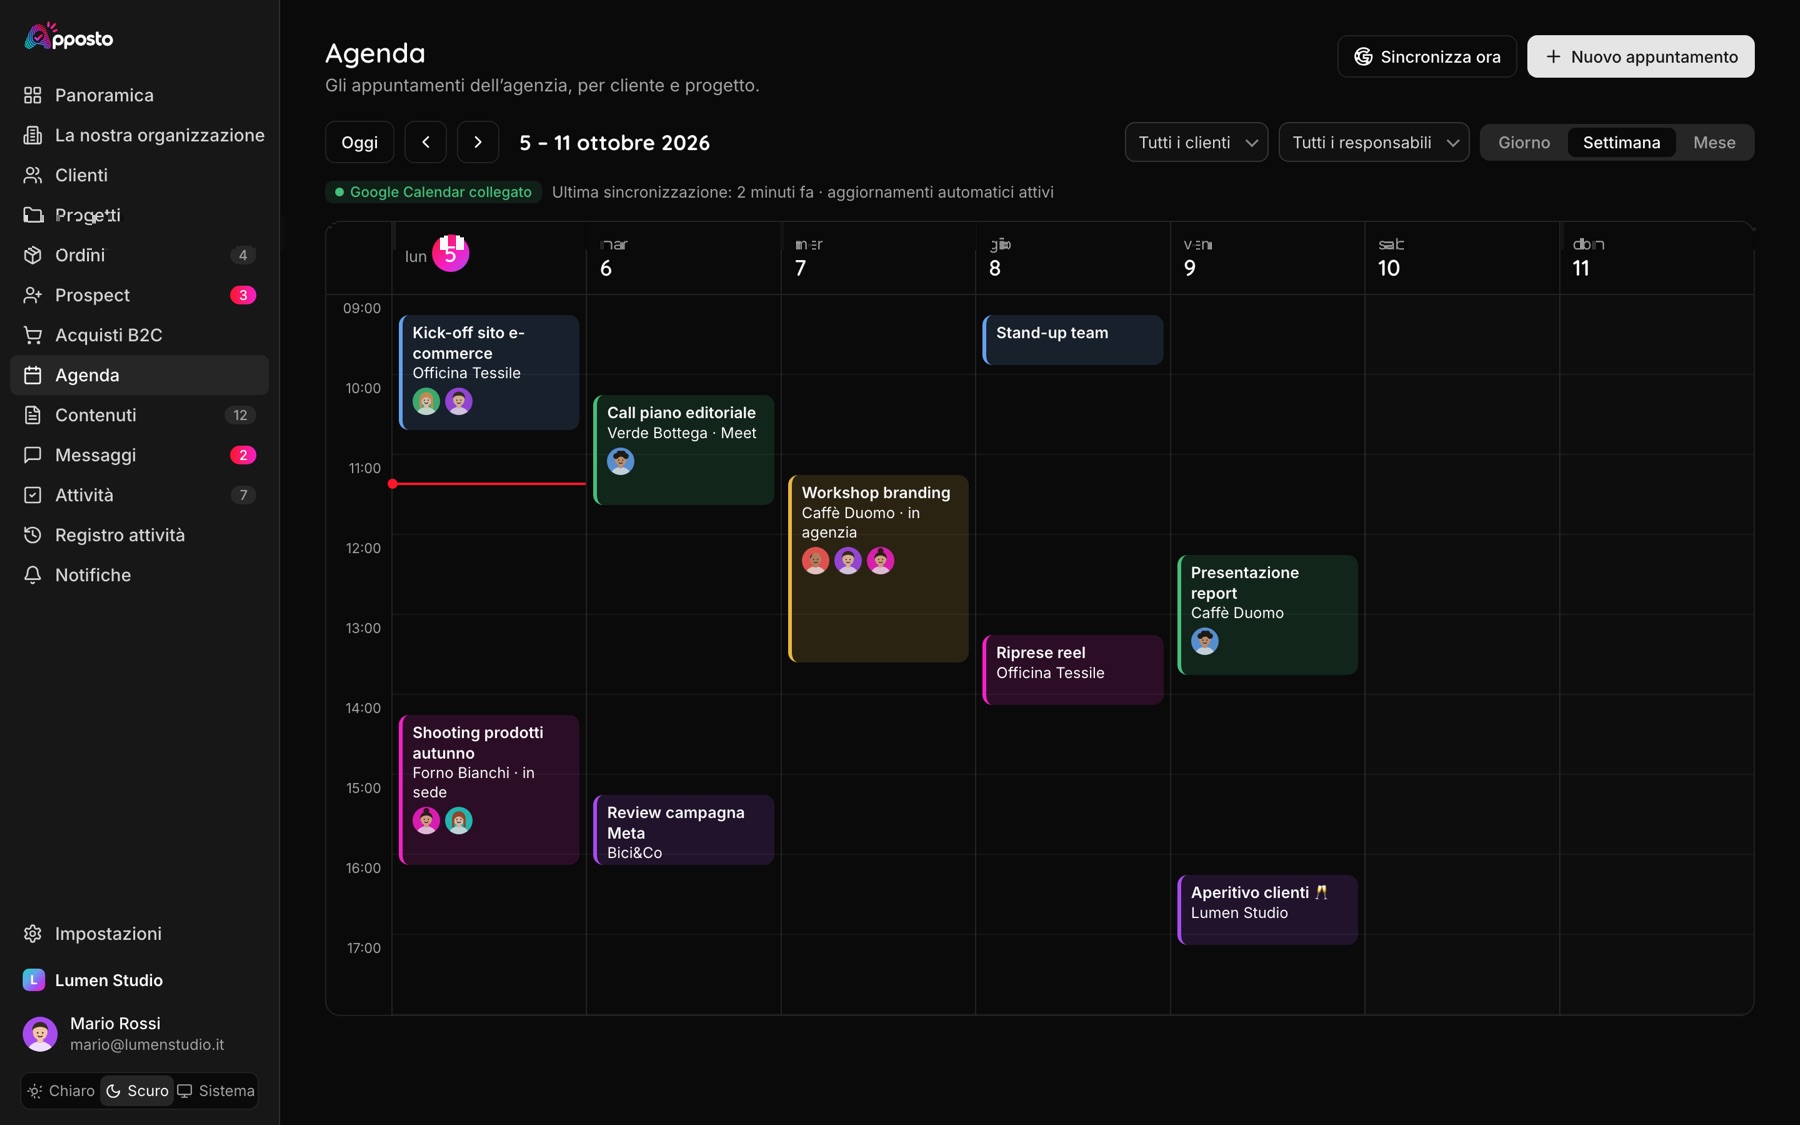This screenshot has height=1125, width=1800.
Task: Open the Aperitivo clienti event
Action: click(1268, 910)
